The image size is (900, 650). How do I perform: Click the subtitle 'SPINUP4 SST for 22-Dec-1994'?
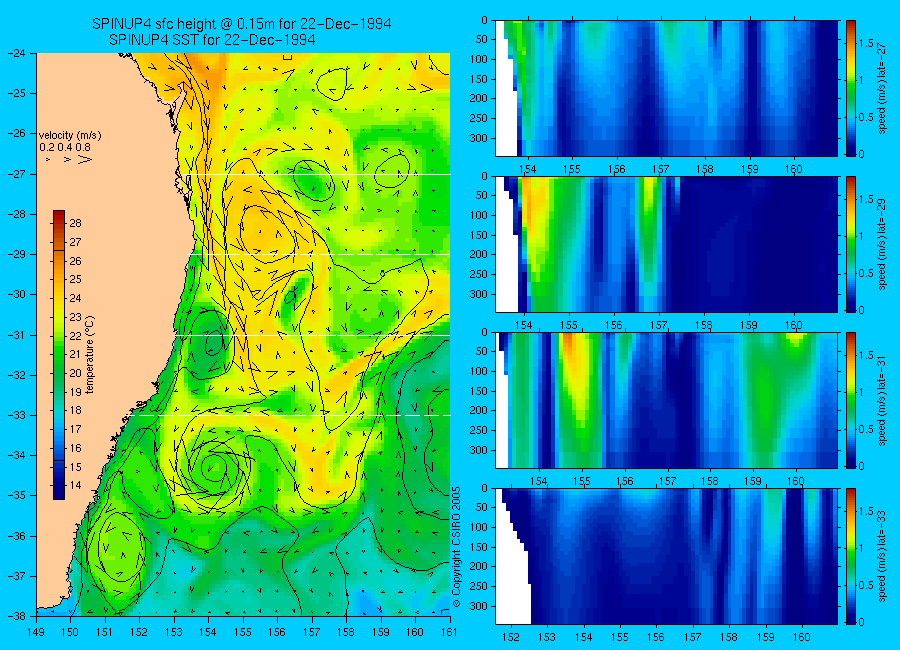pos(212,40)
